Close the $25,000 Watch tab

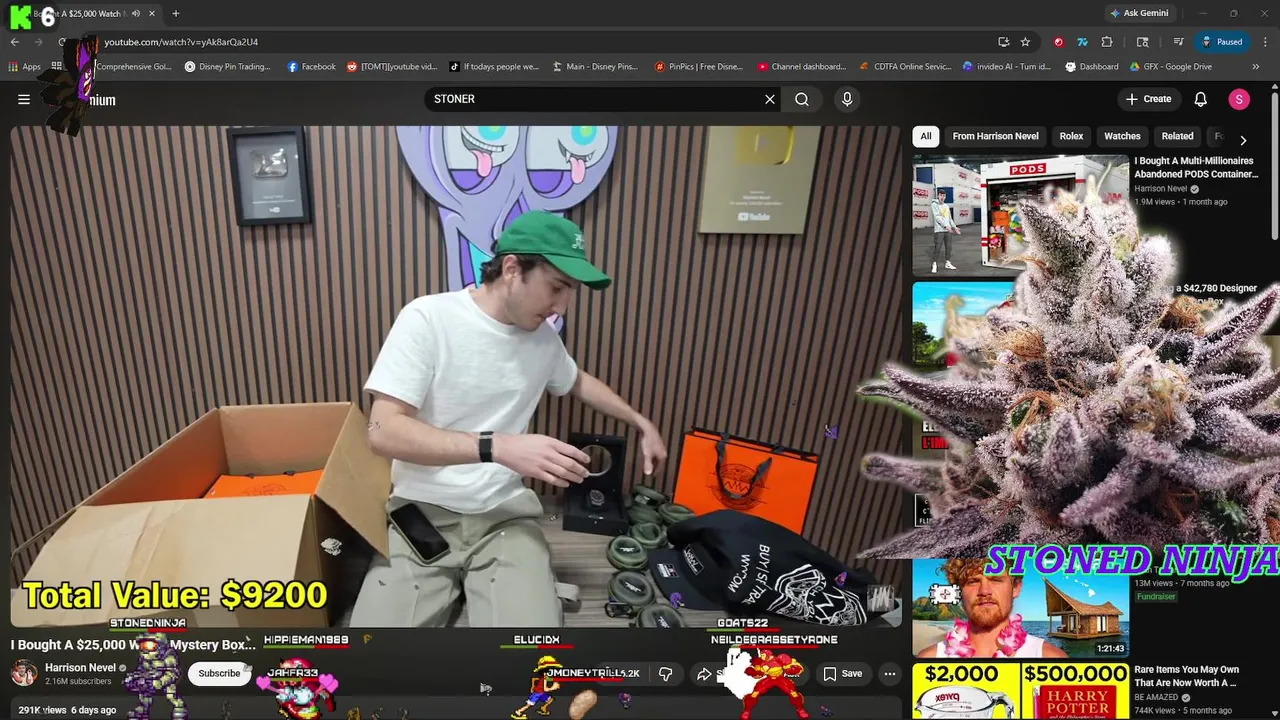(152, 13)
